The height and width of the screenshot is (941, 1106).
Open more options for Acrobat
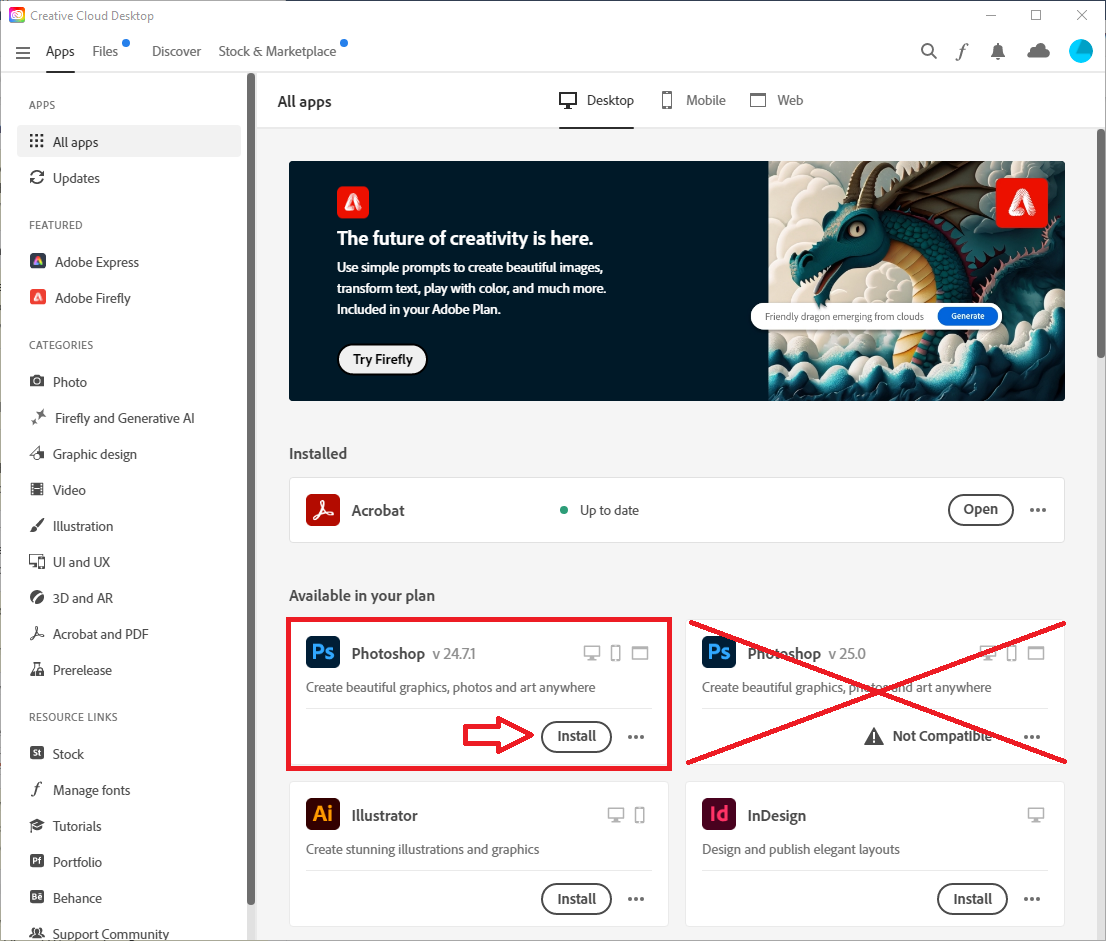click(x=1038, y=510)
